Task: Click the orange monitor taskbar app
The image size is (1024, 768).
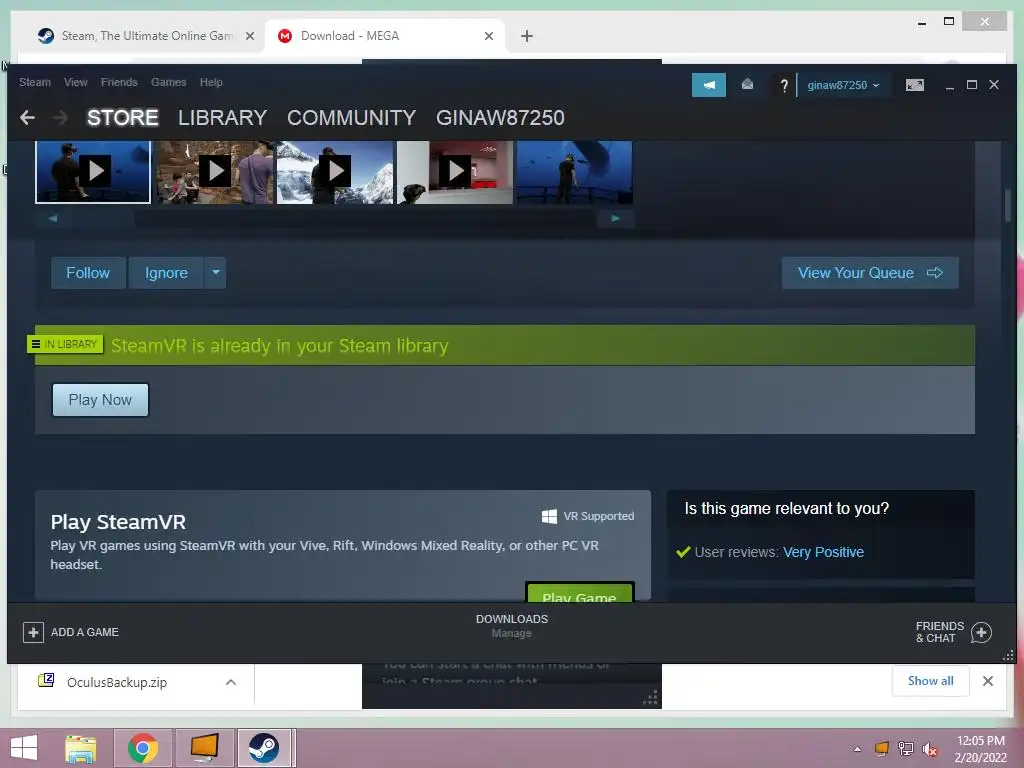Action: (x=204, y=748)
